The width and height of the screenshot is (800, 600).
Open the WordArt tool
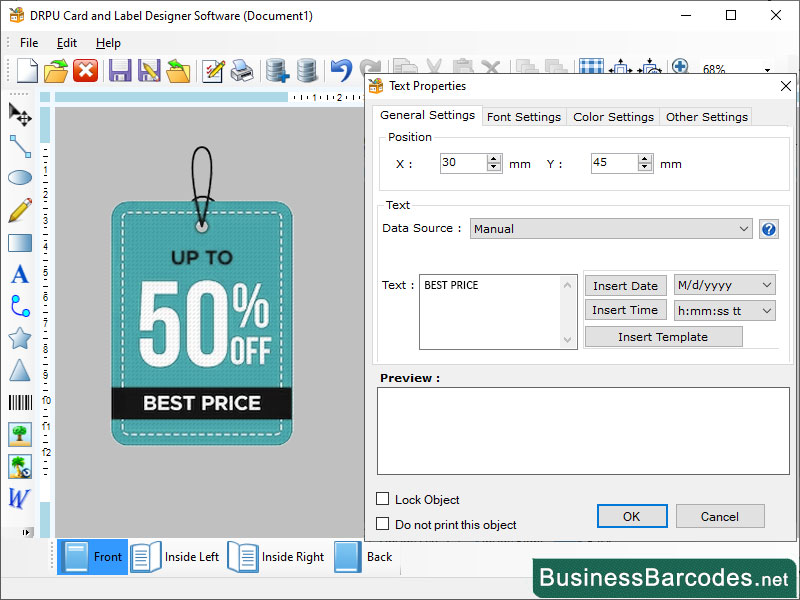[x=19, y=498]
